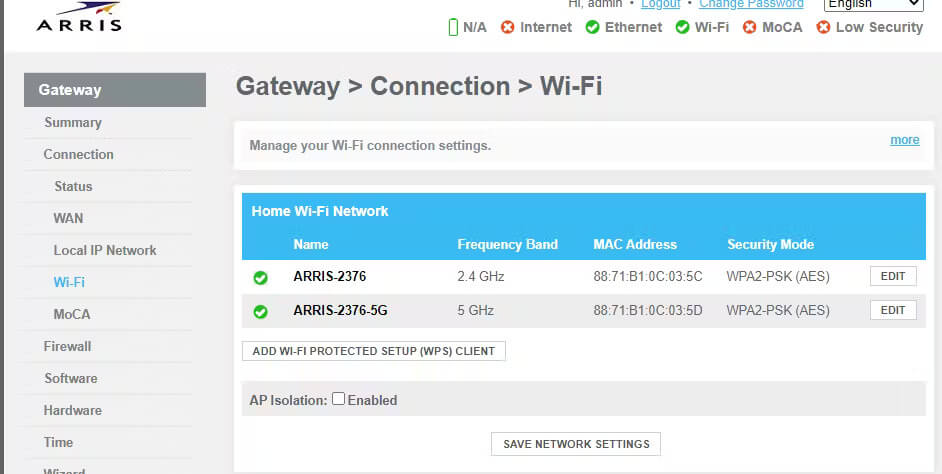Click Add Wi-Fi Protected Setup (WPS) Client
The width and height of the screenshot is (942, 474).
(x=374, y=351)
